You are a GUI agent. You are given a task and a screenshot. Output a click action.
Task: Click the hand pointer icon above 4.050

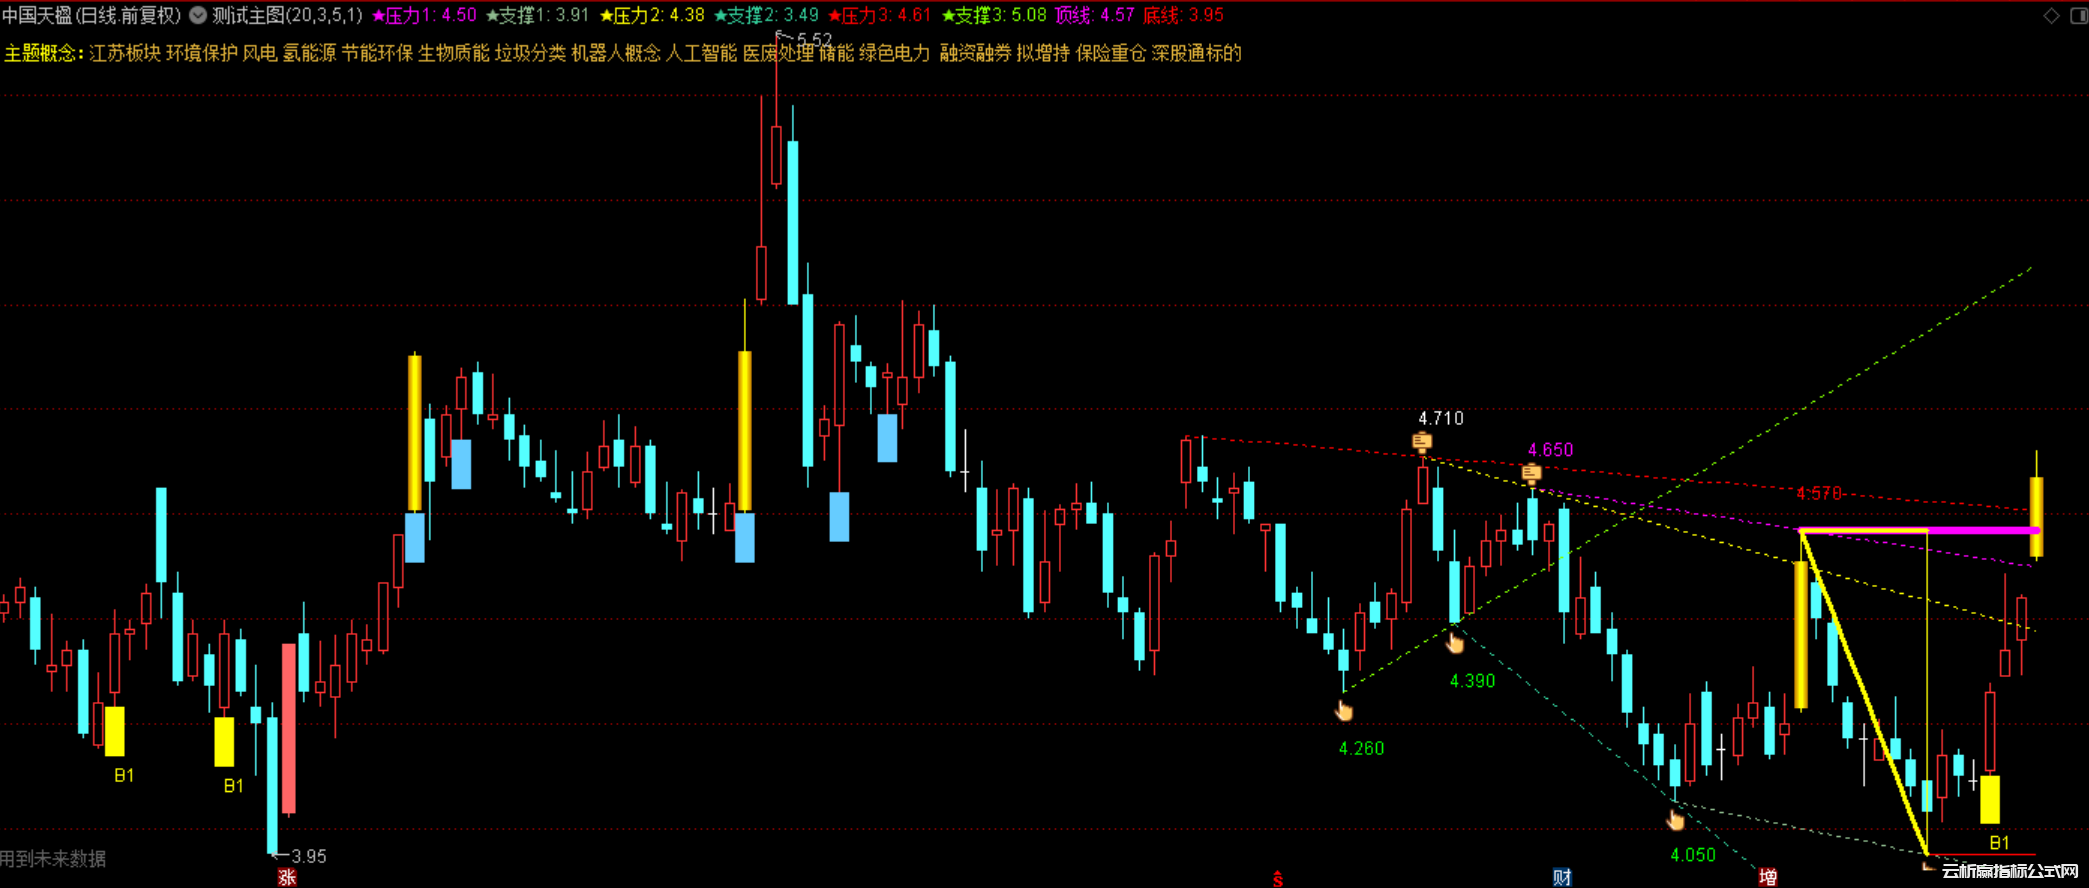tap(1675, 820)
